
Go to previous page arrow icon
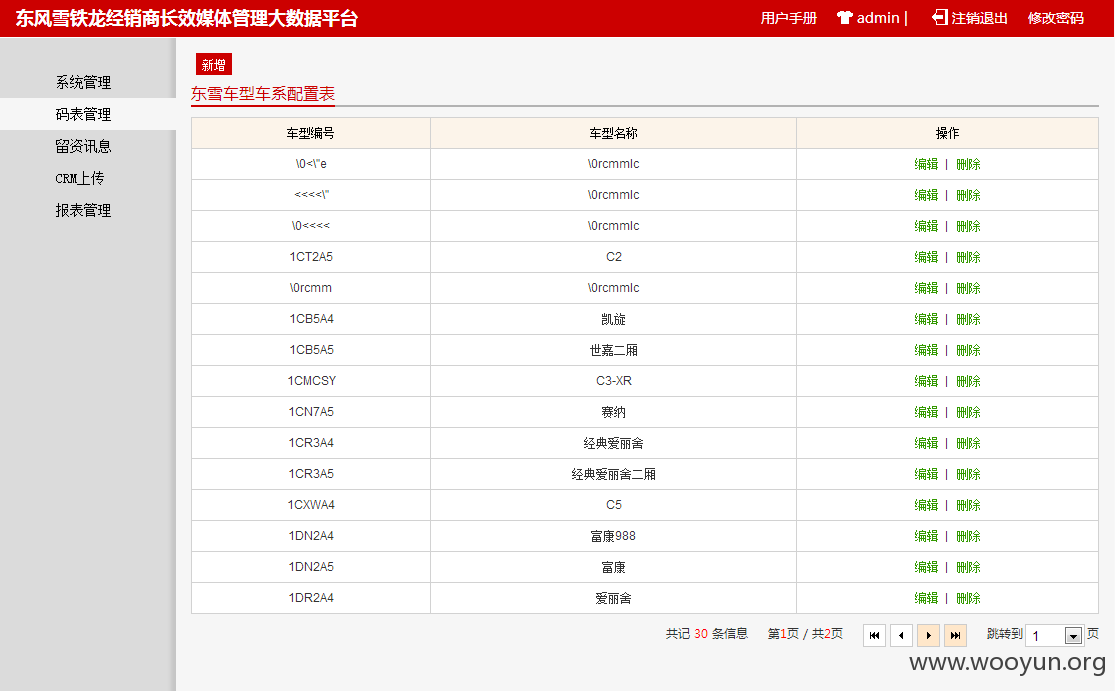901,635
